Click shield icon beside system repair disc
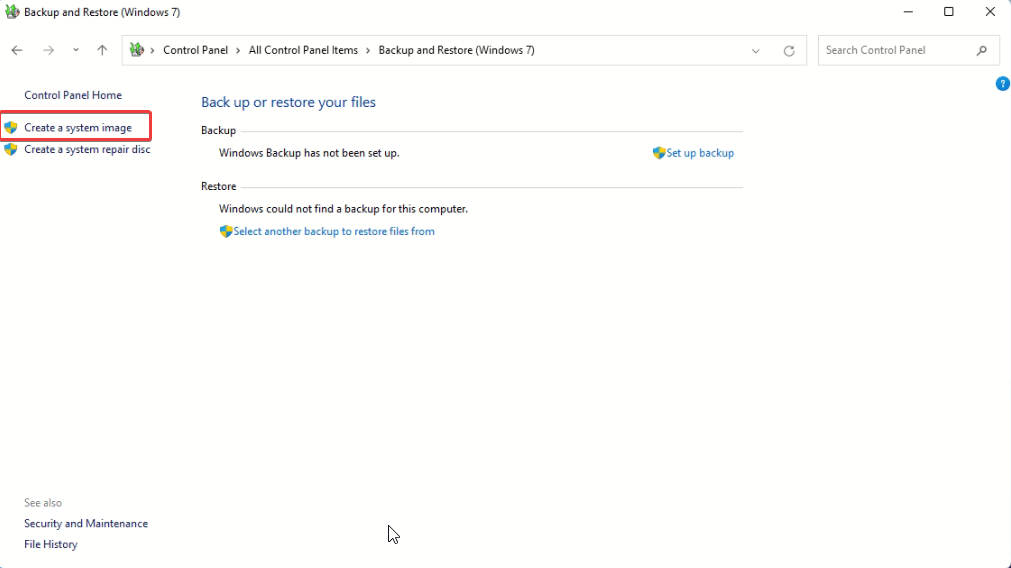The image size is (1011, 568). pyautogui.click(x=10, y=149)
